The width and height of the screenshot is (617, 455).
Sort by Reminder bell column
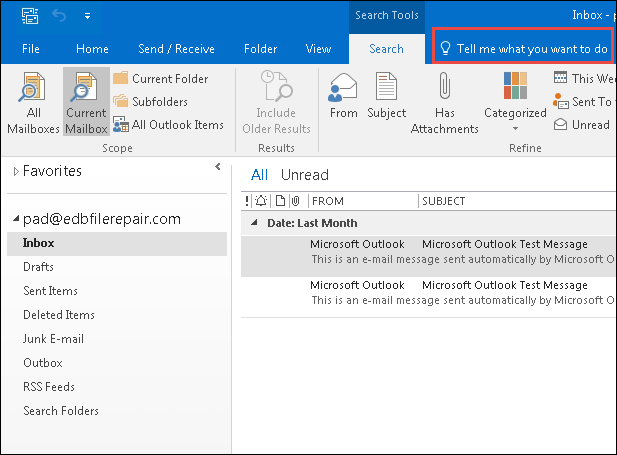[x=261, y=201]
